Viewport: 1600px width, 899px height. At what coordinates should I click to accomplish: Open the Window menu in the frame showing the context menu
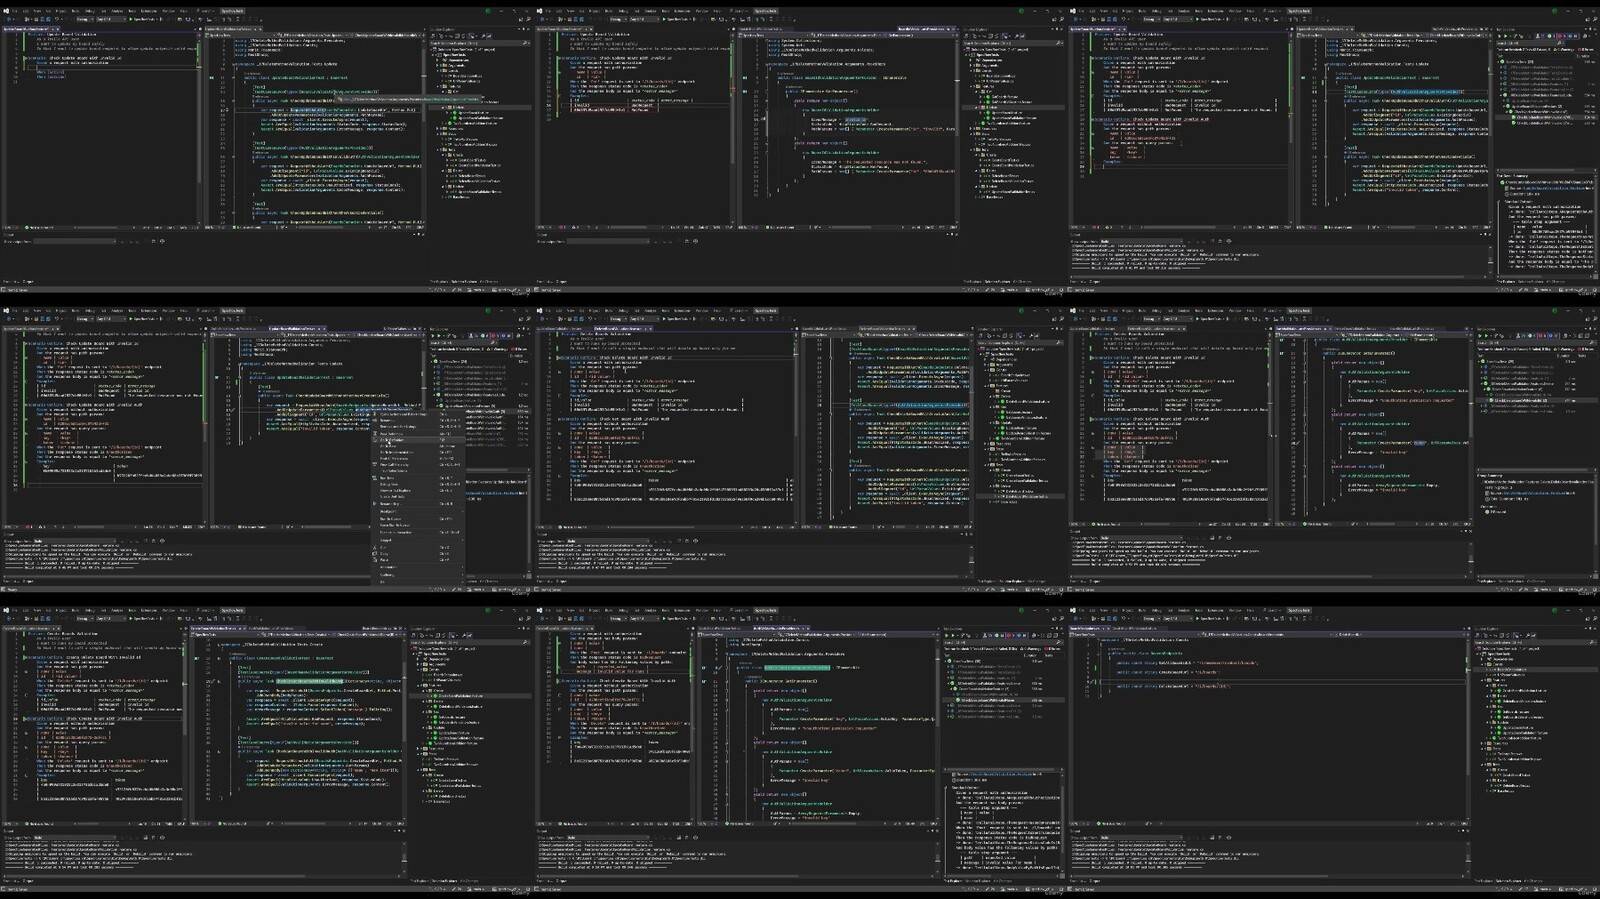point(168,311)
